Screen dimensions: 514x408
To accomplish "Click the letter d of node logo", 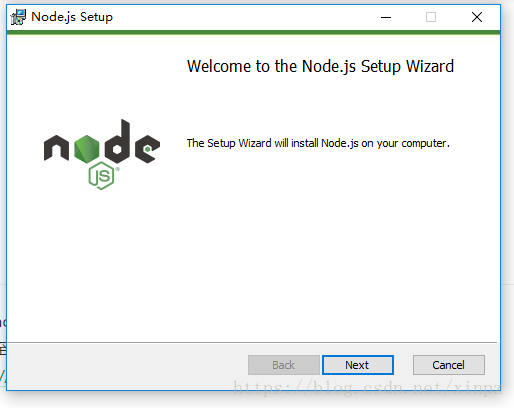I will [117, 141].
